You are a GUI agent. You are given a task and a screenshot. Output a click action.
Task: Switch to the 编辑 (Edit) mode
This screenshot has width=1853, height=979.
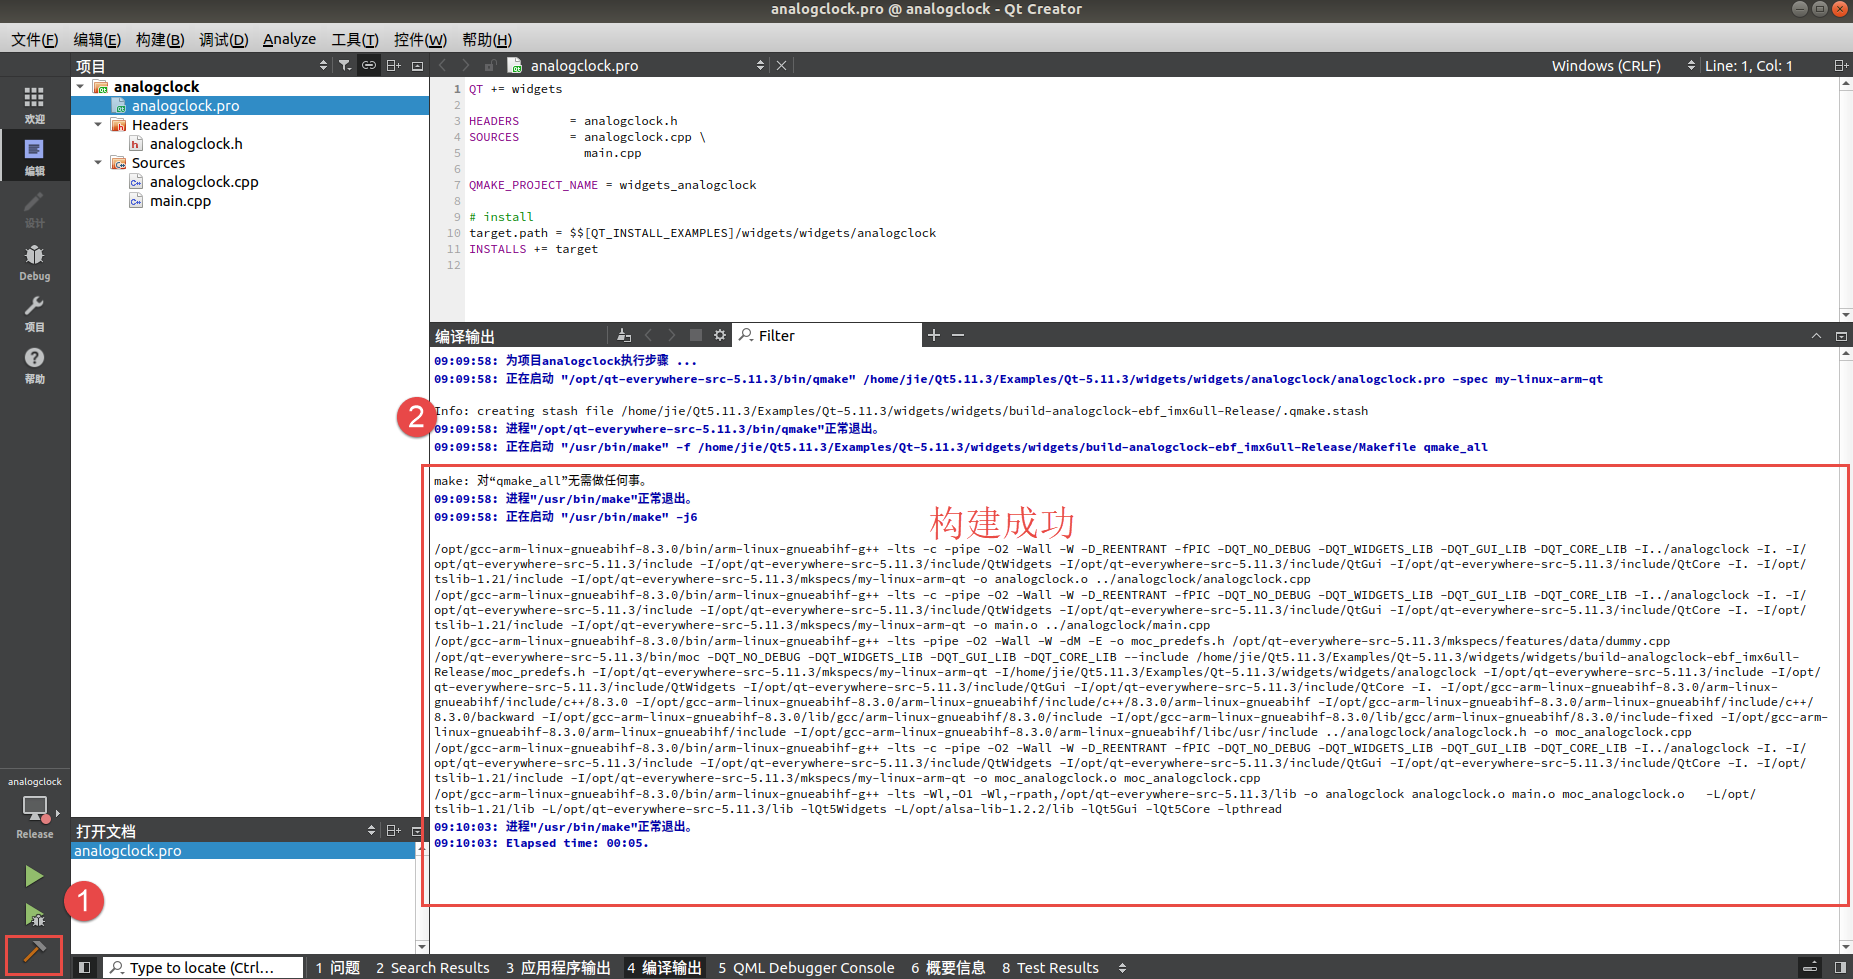coord(34,156)
